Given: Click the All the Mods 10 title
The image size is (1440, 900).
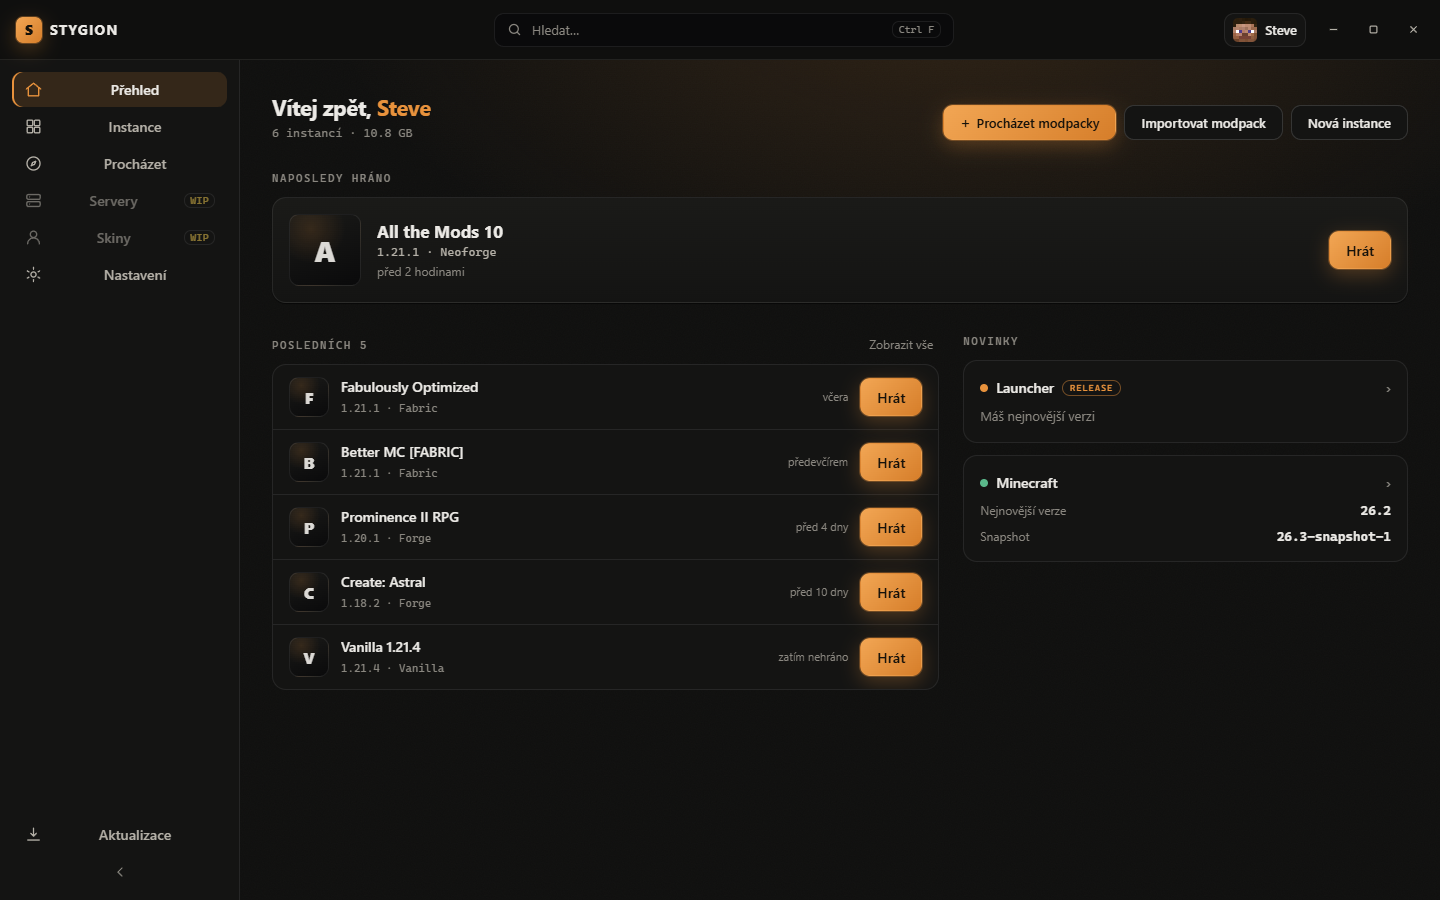Looking at the screenshot, I should coord(440,232).
